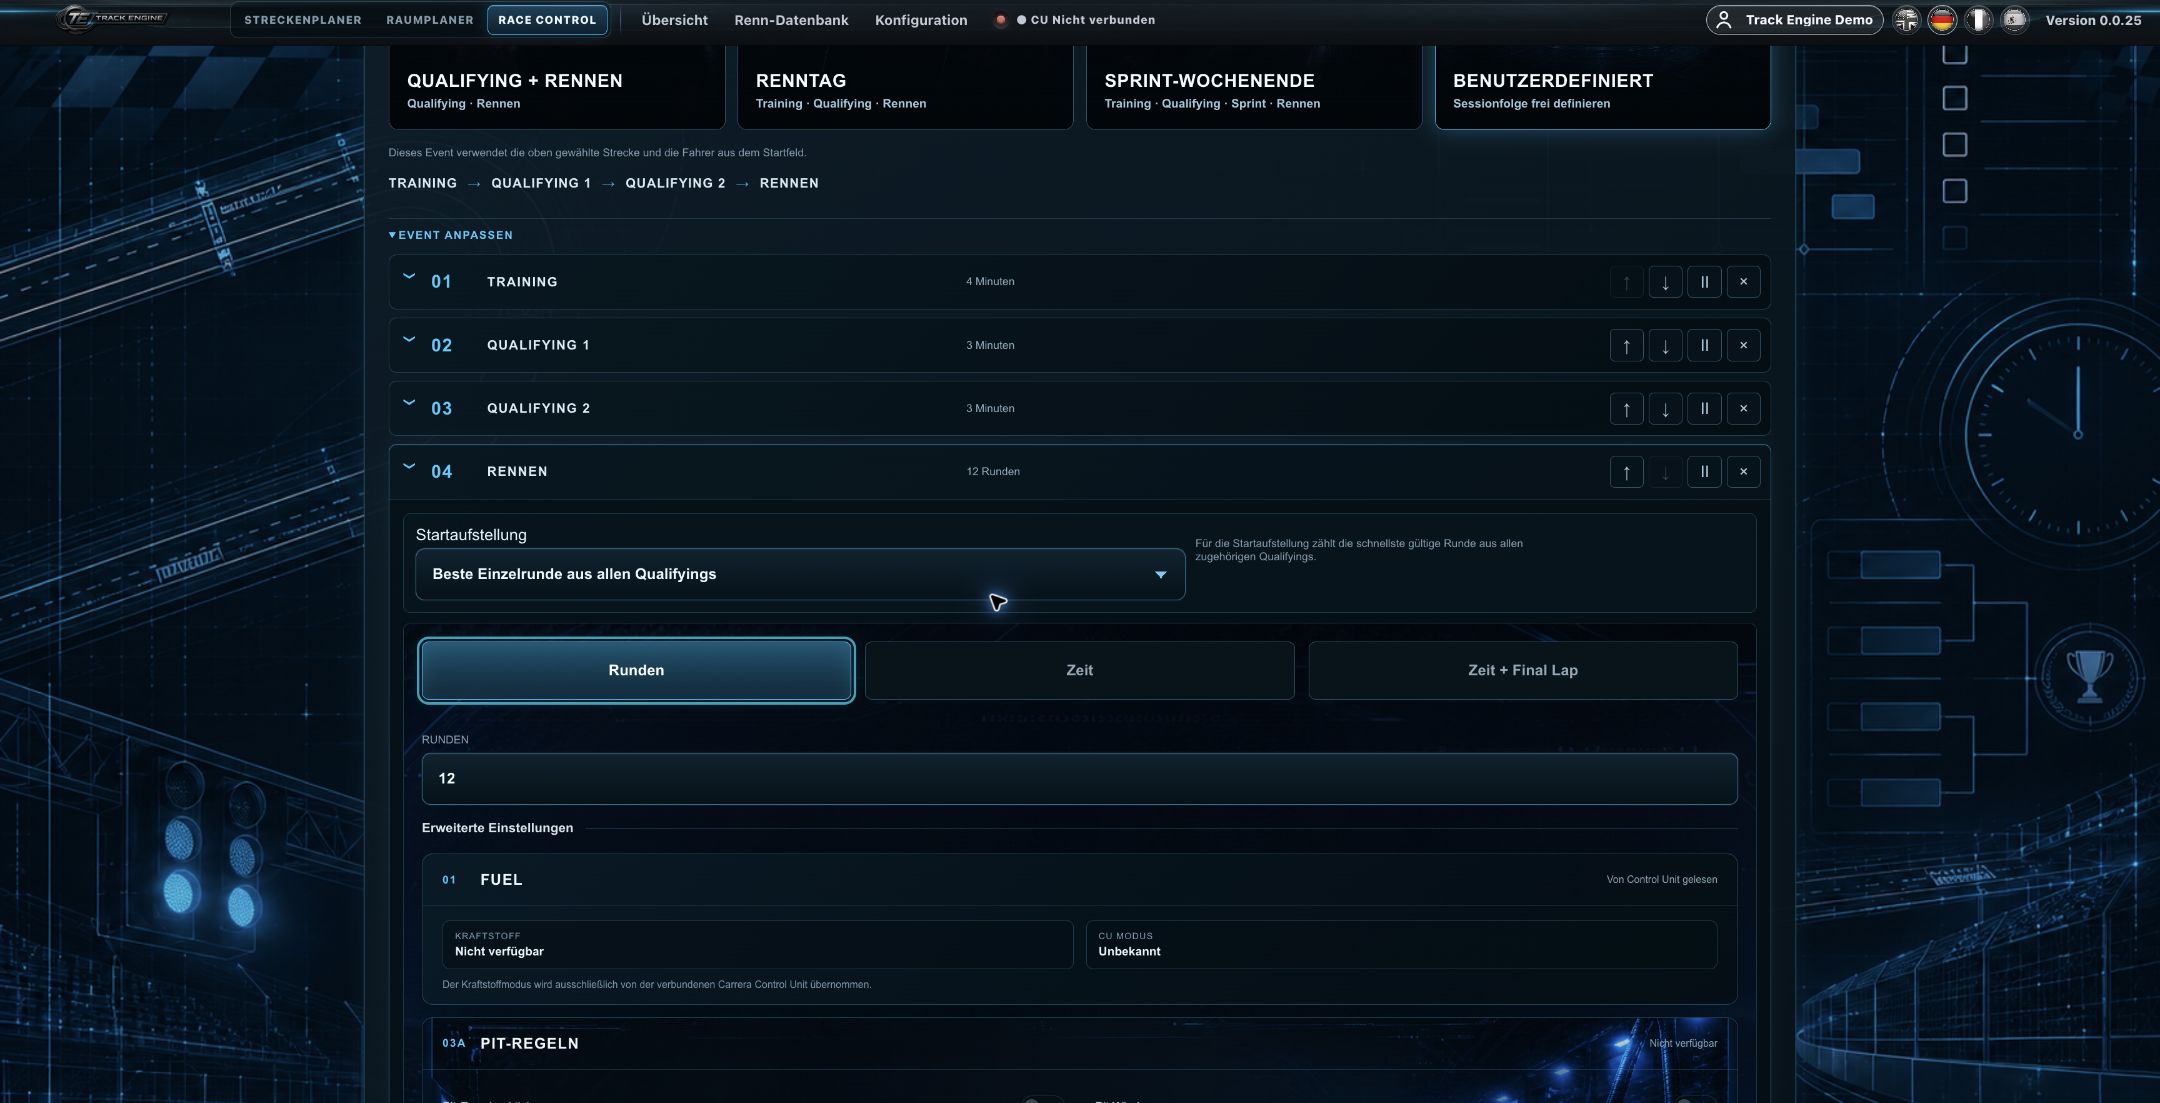Collapse the 04 Rennen session chevron
The height and width of the screenshot is (1103, 2160).
click(x=409, y=466)
